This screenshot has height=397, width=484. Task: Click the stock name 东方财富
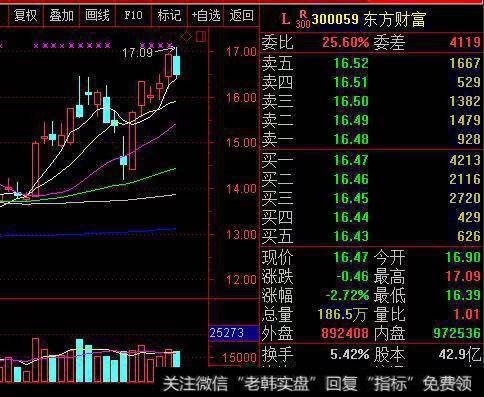tap(395, 20)
